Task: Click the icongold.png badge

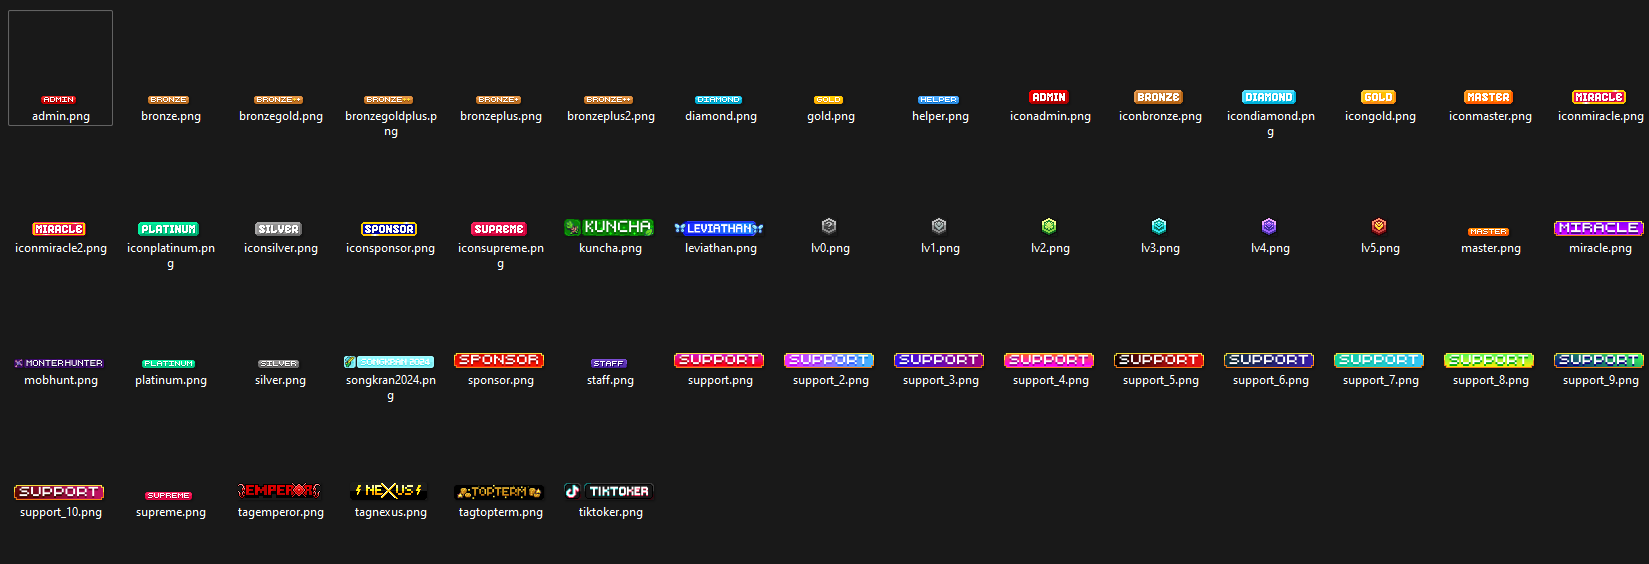Action: click(1379, 97)
